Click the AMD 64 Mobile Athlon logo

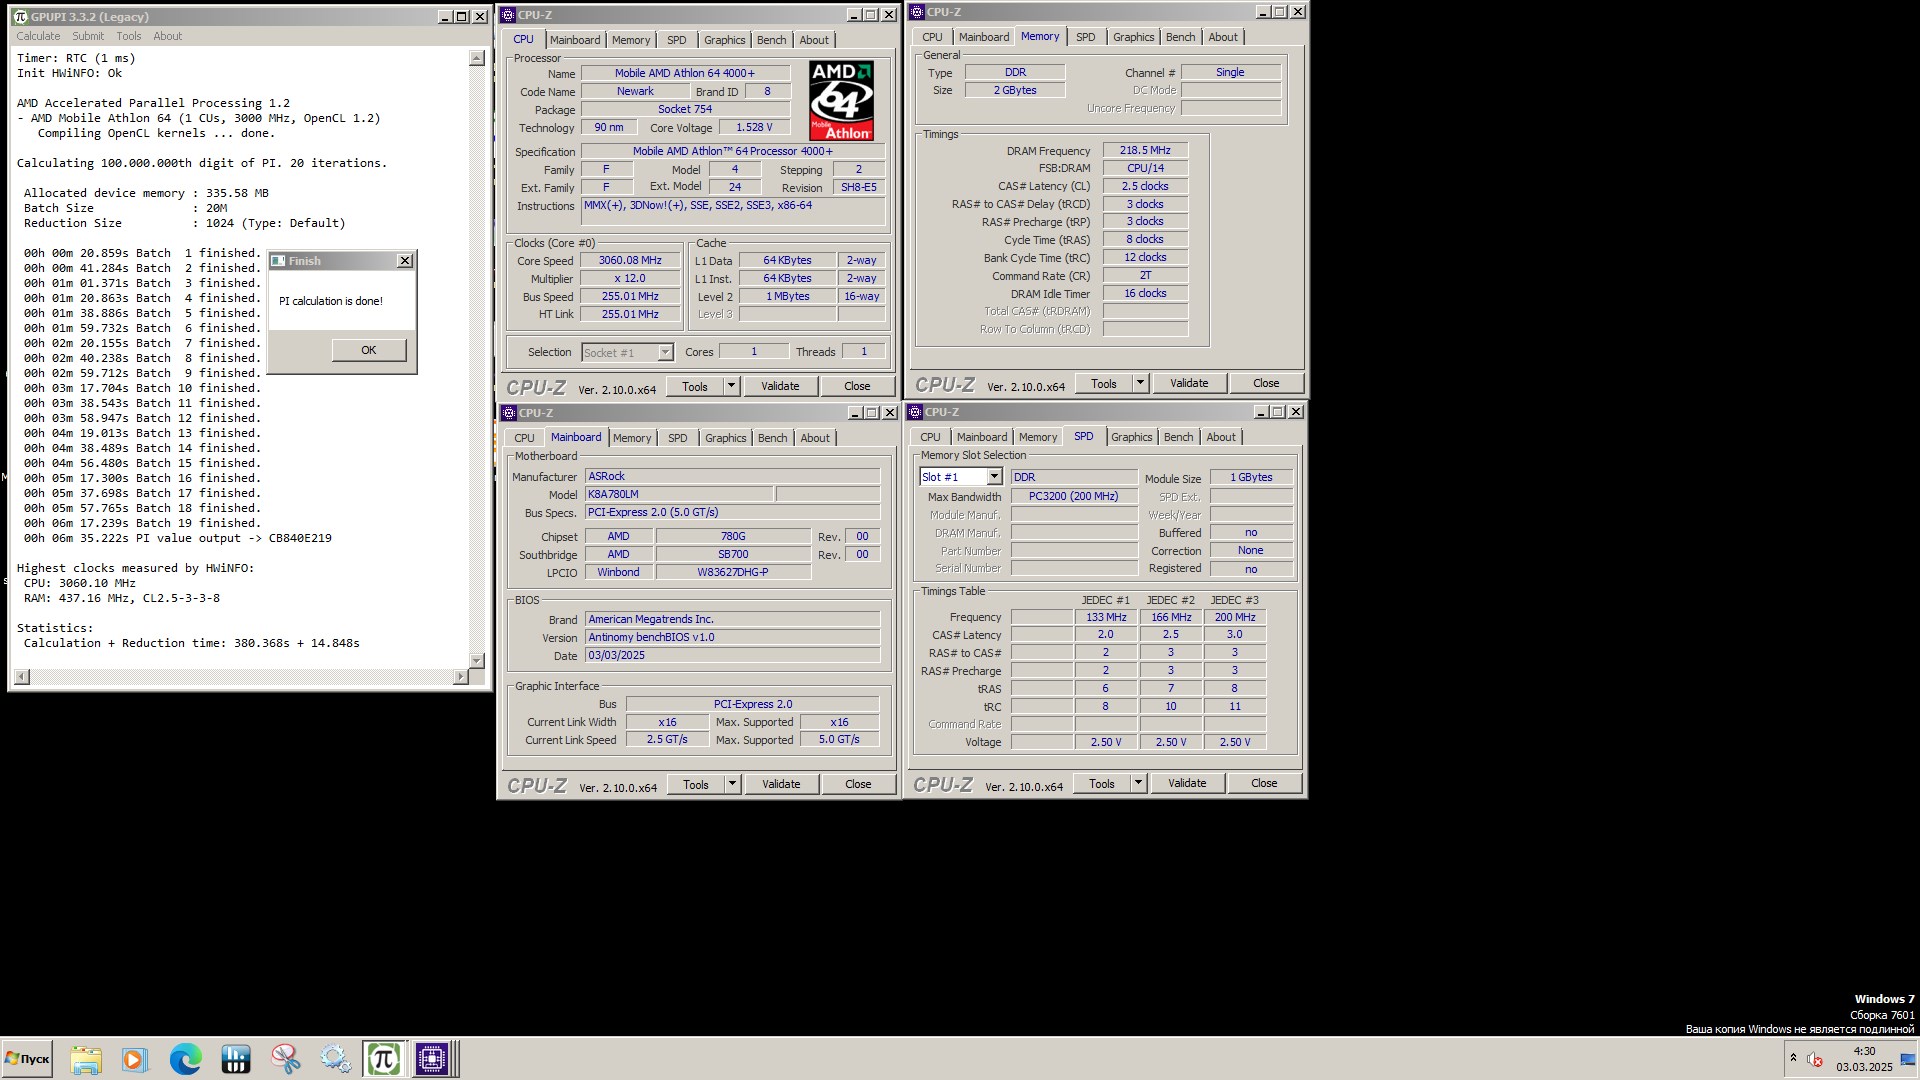click(x=842, y=100)
